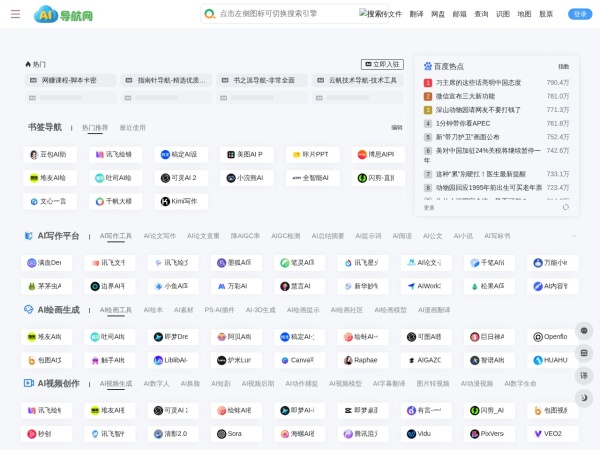Select the 图片转视频 tab
Screen dimensions: 600x450
pos(433,383)
